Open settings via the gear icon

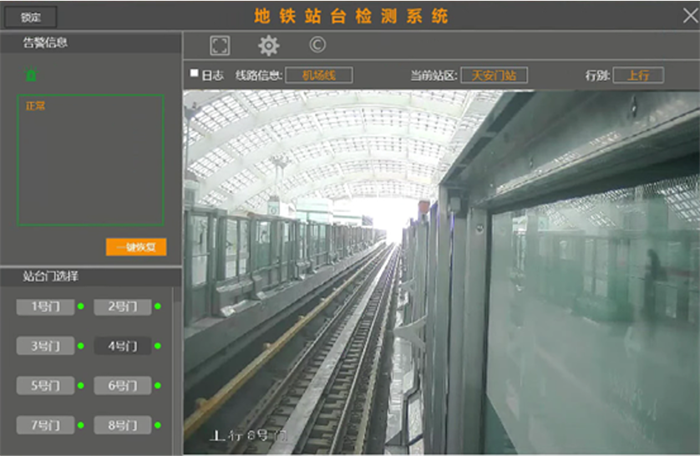pos(269,45)
